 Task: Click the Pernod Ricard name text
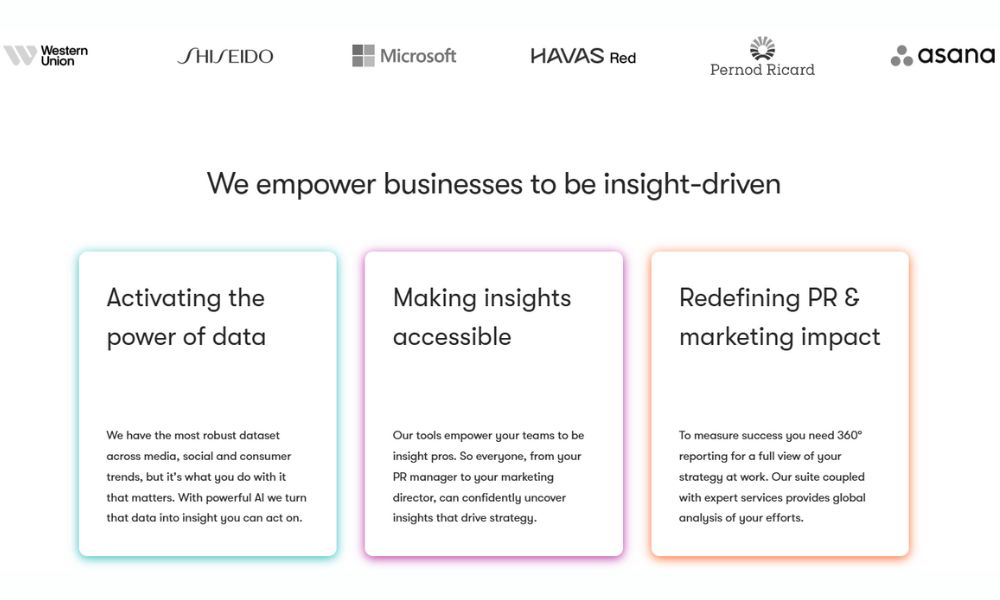(762, 70)
